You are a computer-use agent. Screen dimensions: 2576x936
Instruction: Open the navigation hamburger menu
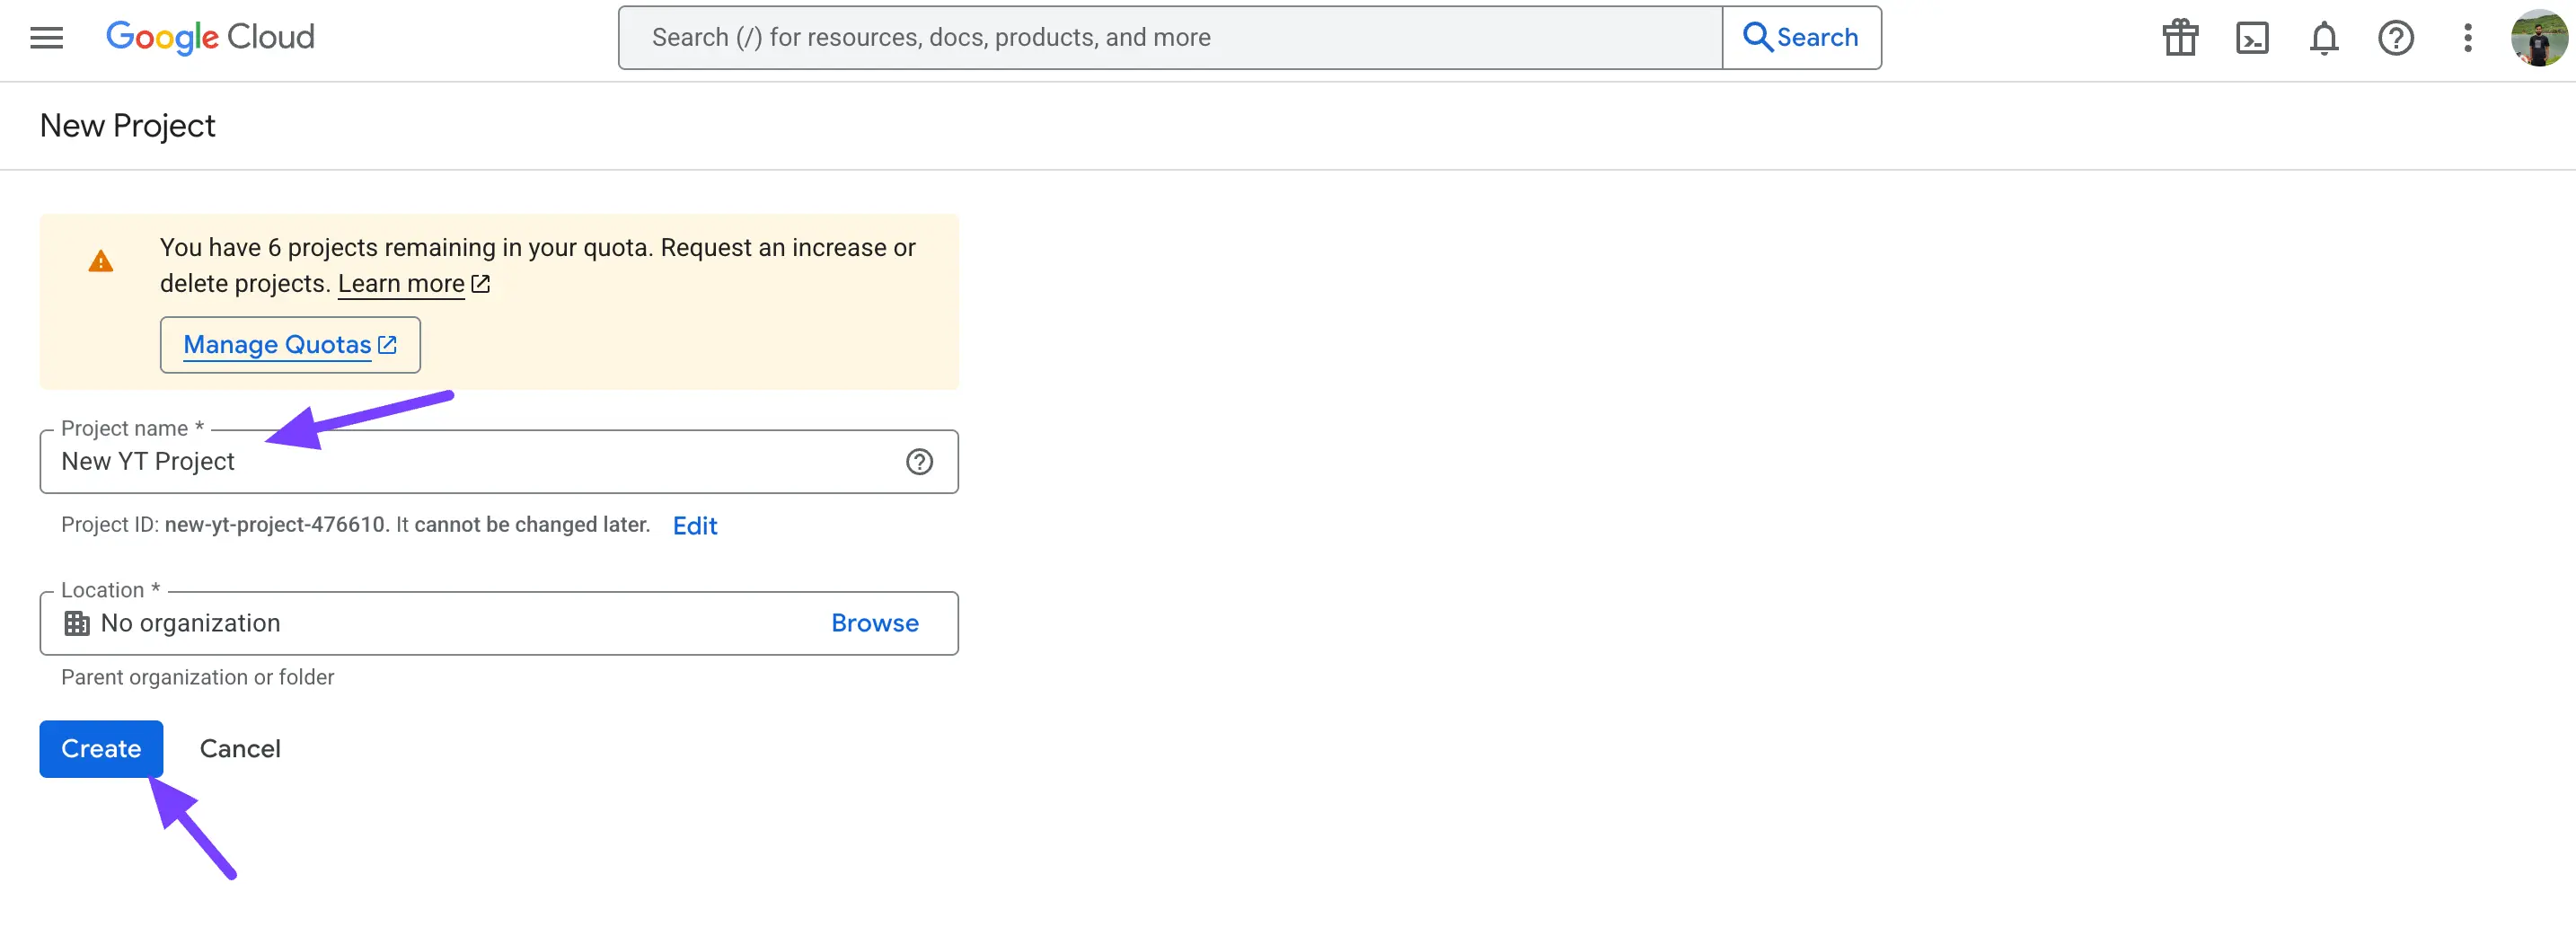click(x=46, y=37)
